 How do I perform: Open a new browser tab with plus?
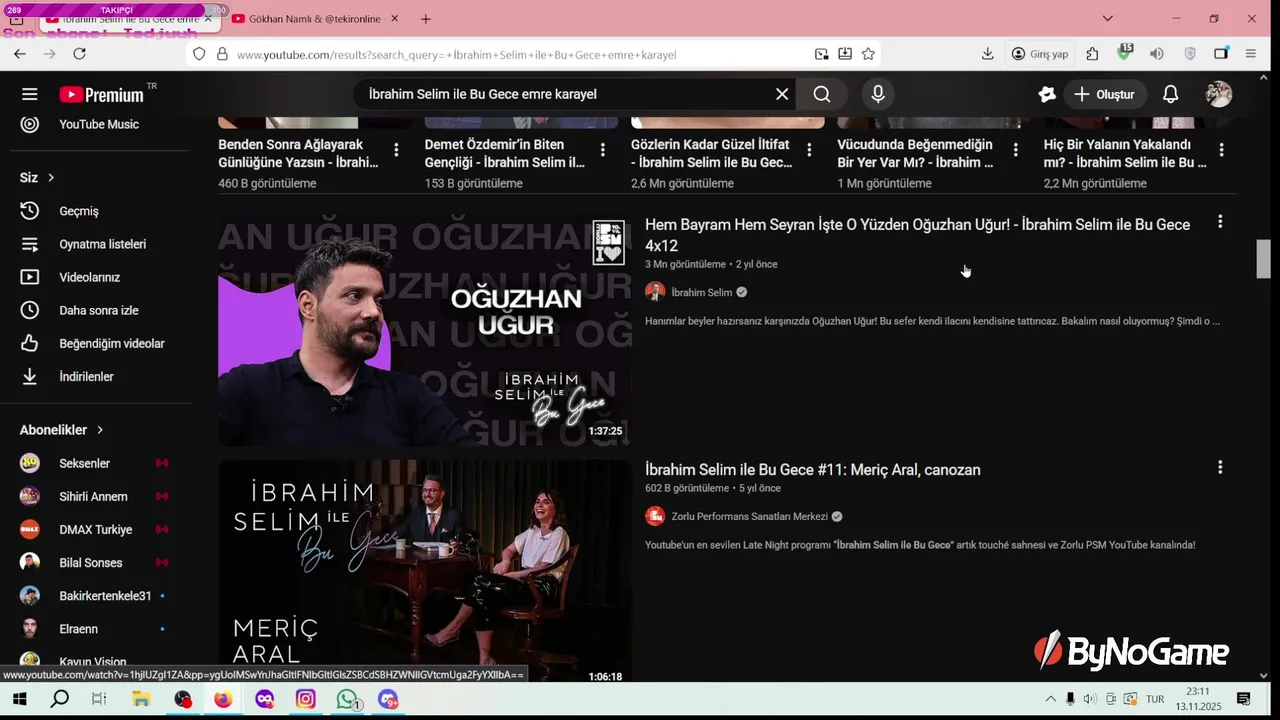[426, 19]
